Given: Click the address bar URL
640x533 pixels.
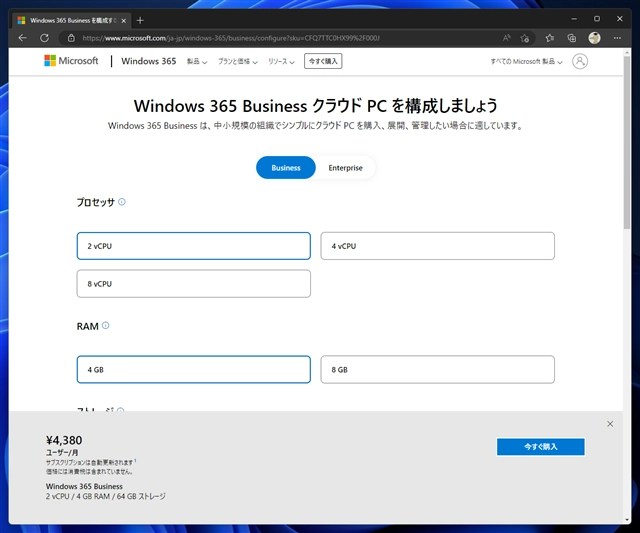Looking at the screenshot, I should tap(231, 38).
